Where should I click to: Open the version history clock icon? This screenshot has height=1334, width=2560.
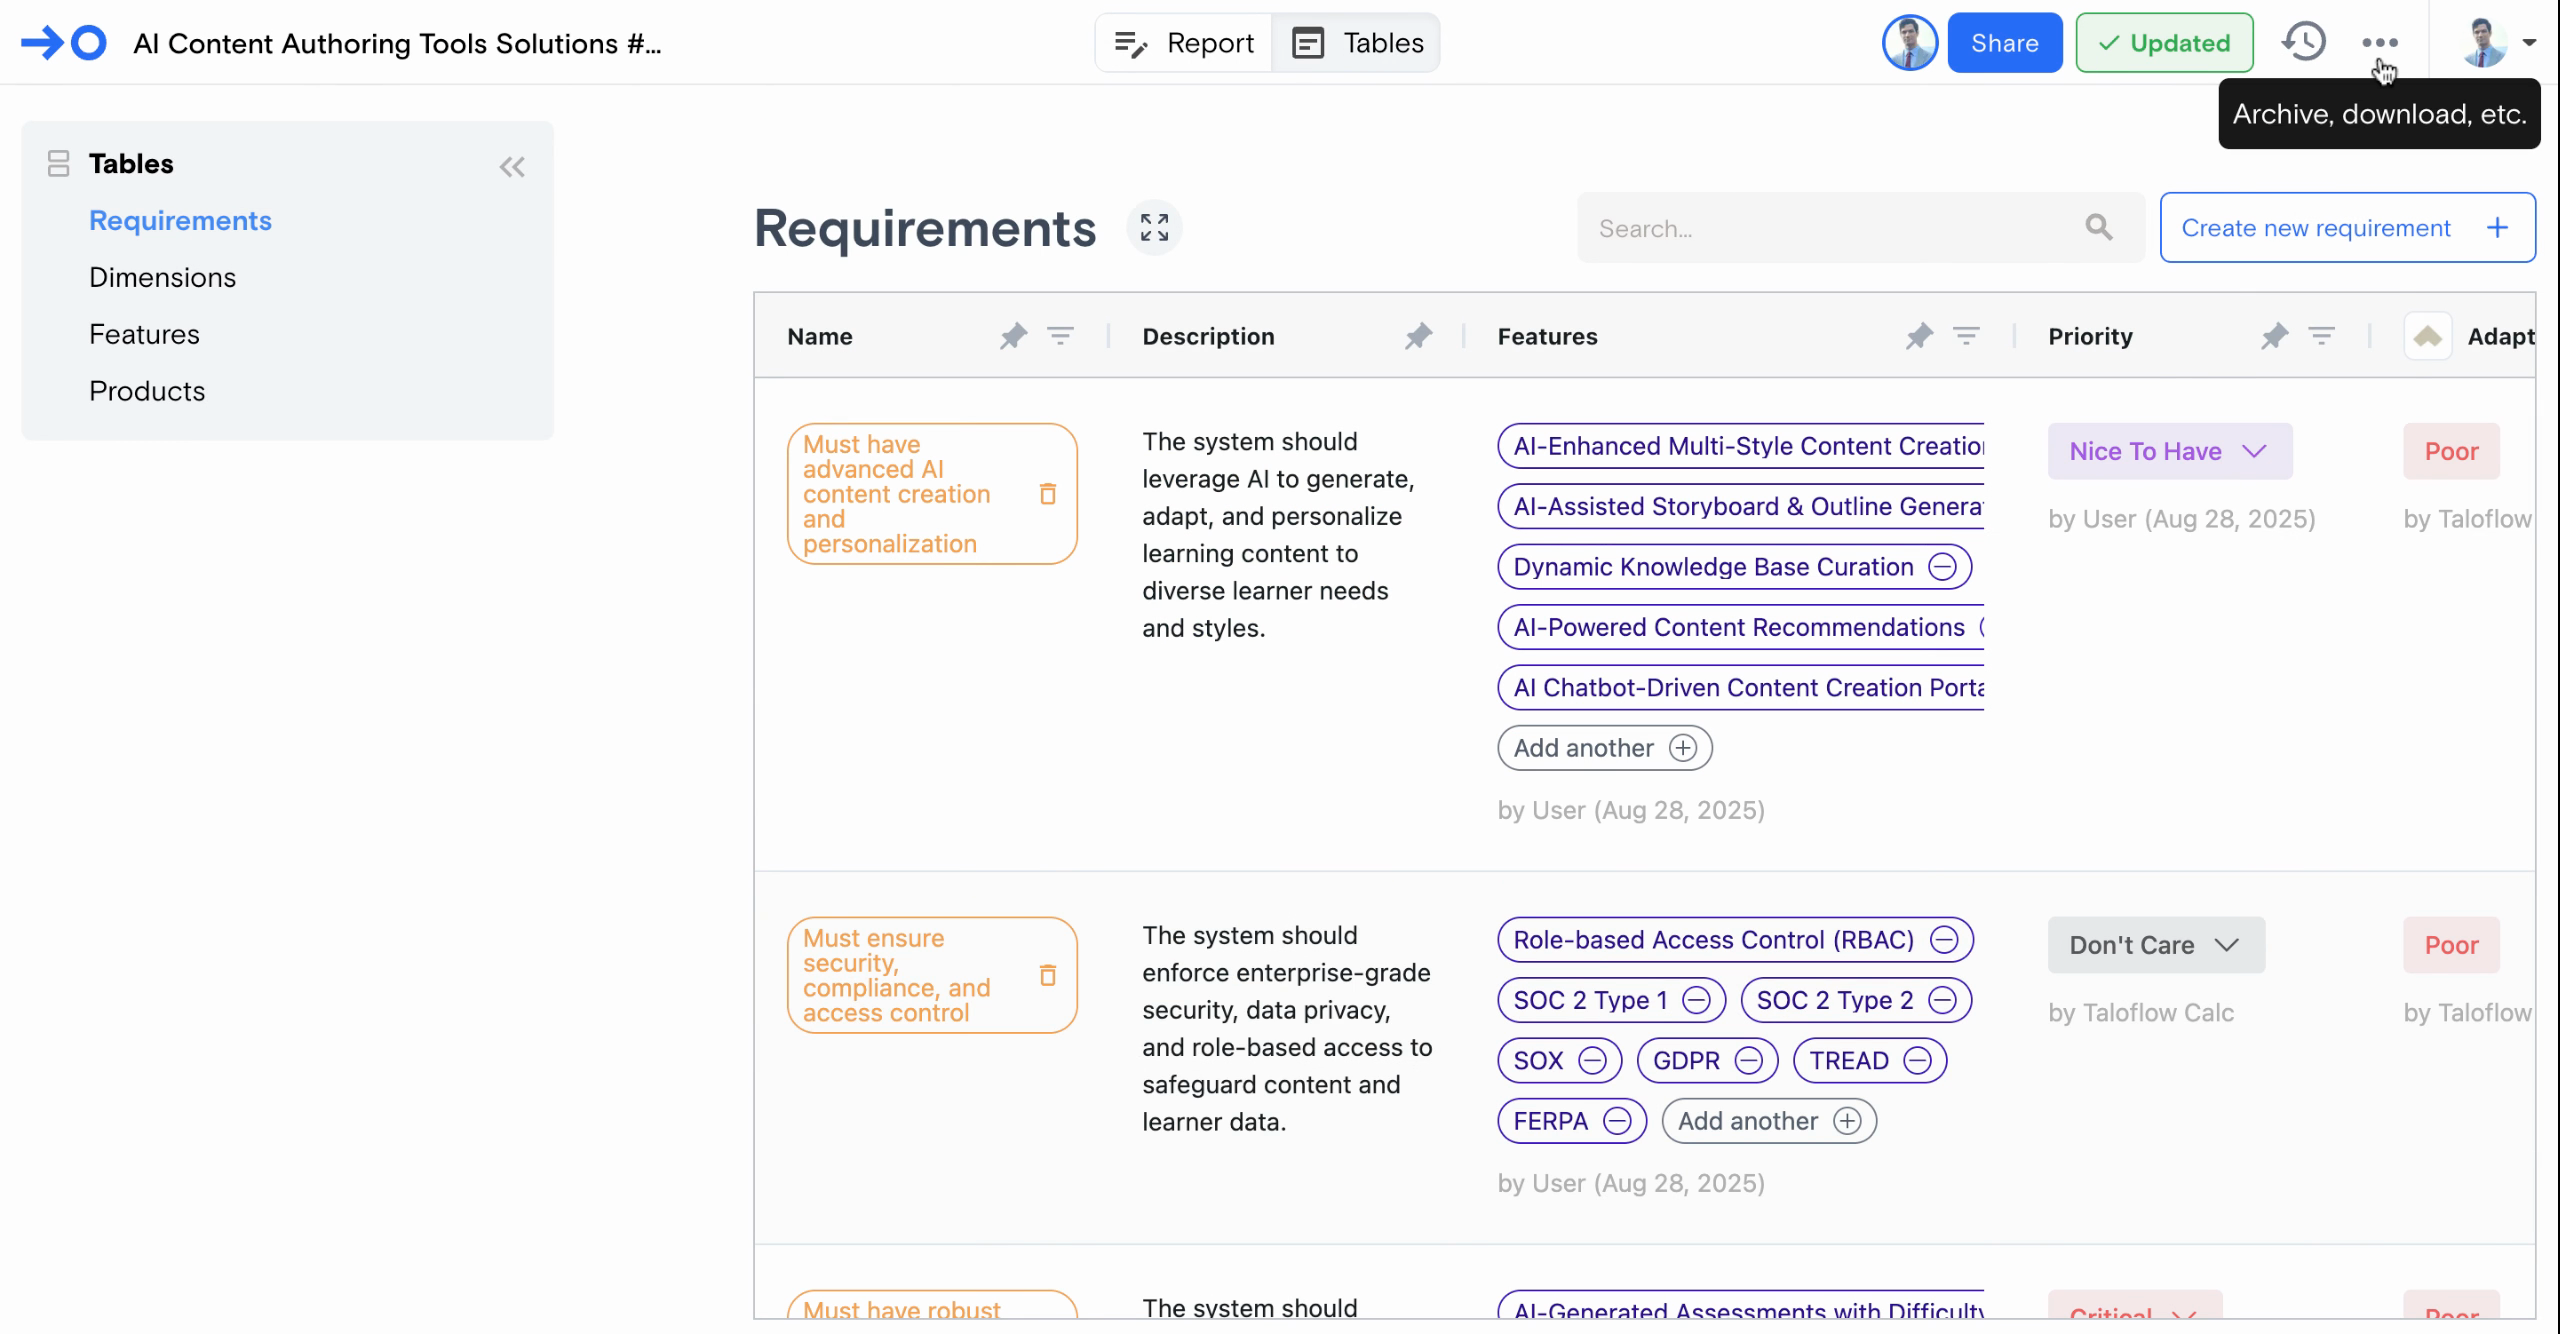point(2303,42)
